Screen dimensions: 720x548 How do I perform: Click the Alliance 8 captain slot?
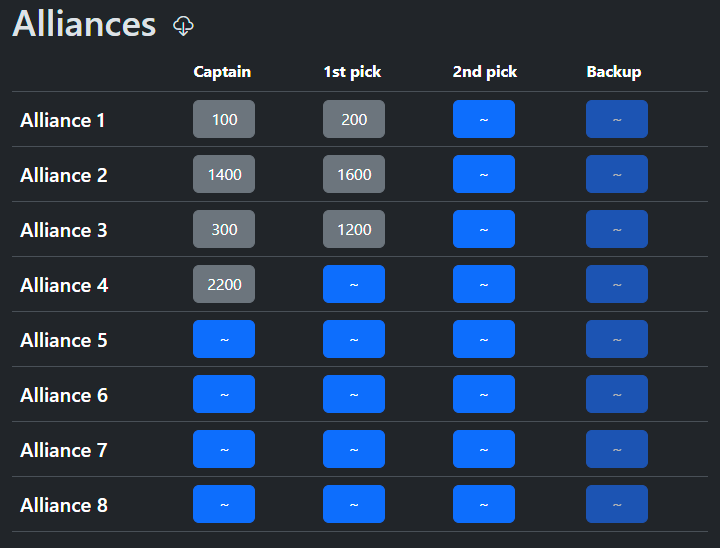pos(224,504)
